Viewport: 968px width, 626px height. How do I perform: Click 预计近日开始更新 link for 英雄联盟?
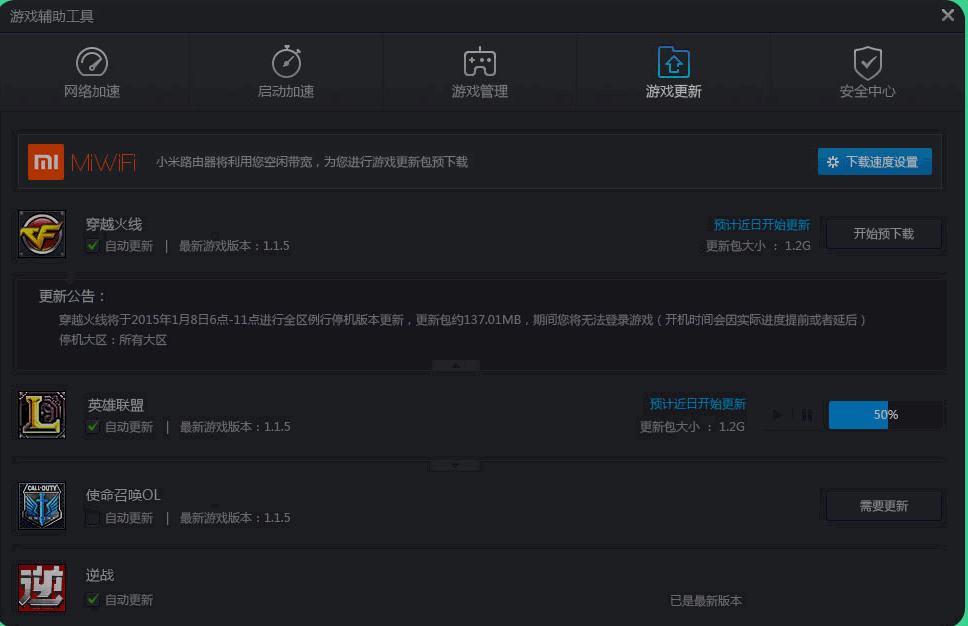[x=698, y=404]
